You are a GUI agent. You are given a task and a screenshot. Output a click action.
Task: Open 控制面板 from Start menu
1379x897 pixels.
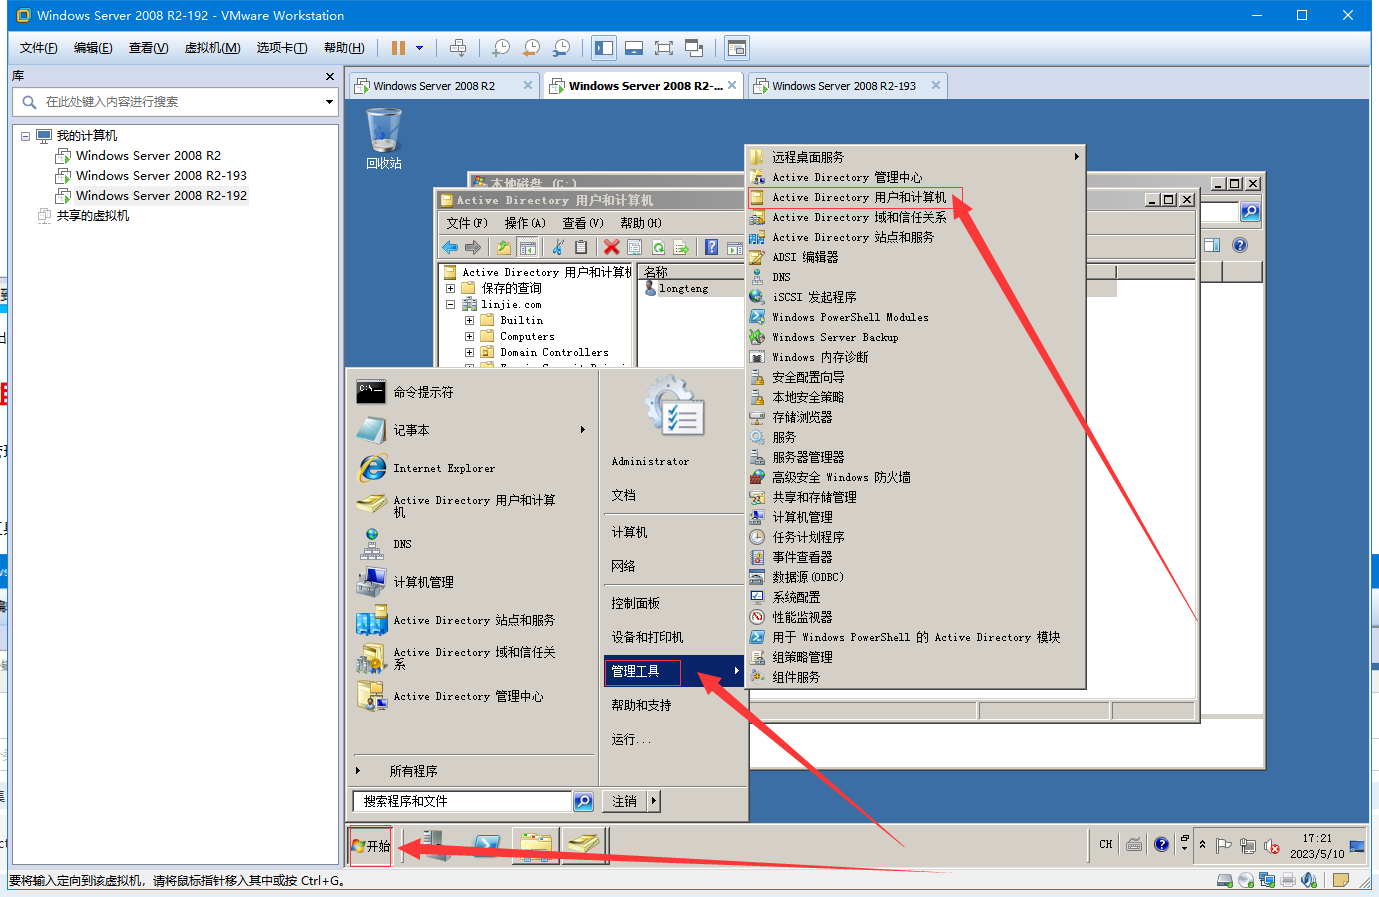tap(636, 603)
